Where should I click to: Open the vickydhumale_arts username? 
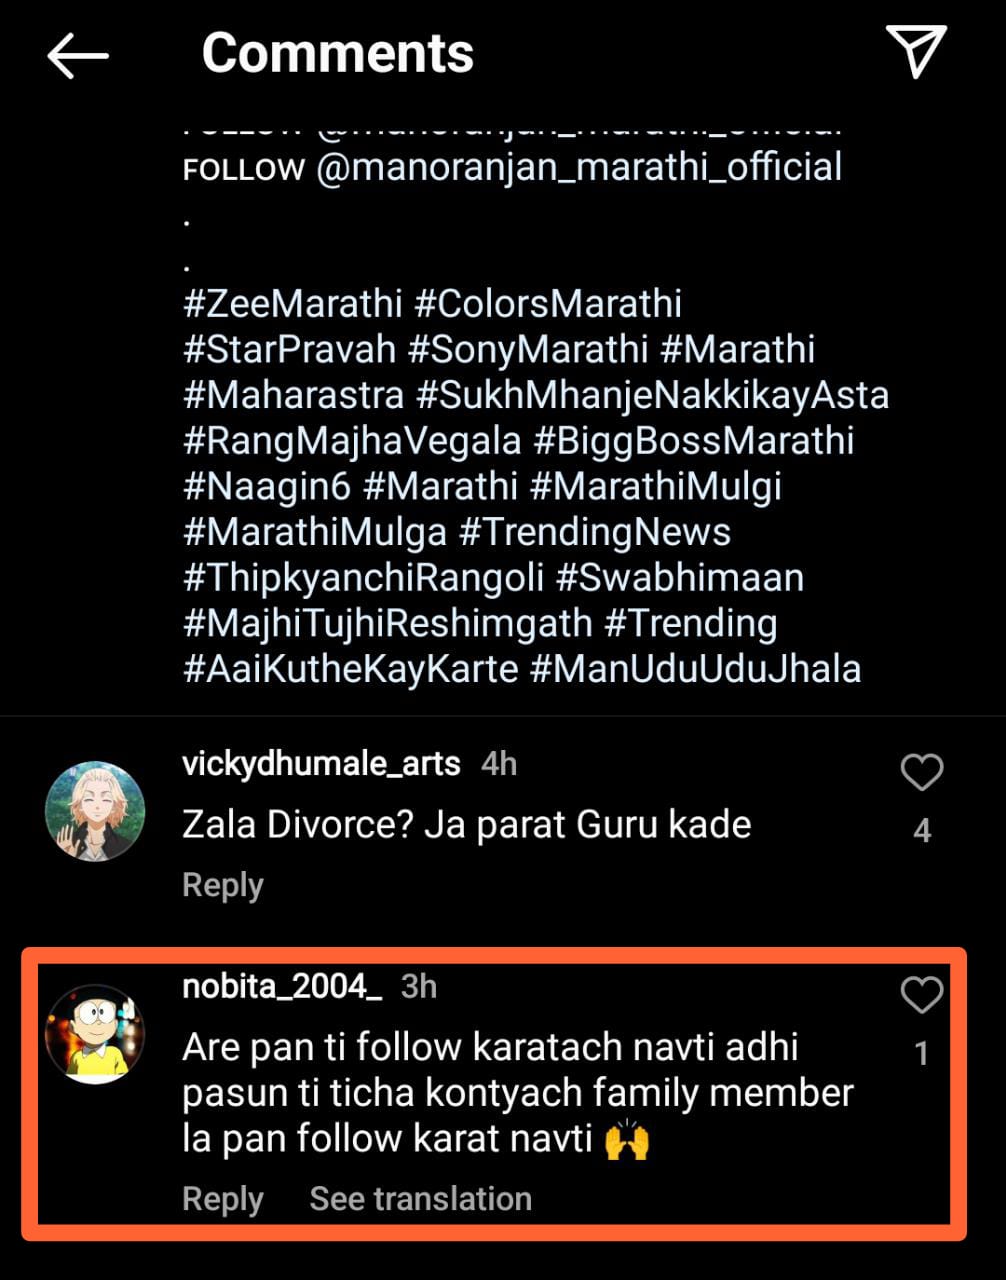tap(321, 764)
